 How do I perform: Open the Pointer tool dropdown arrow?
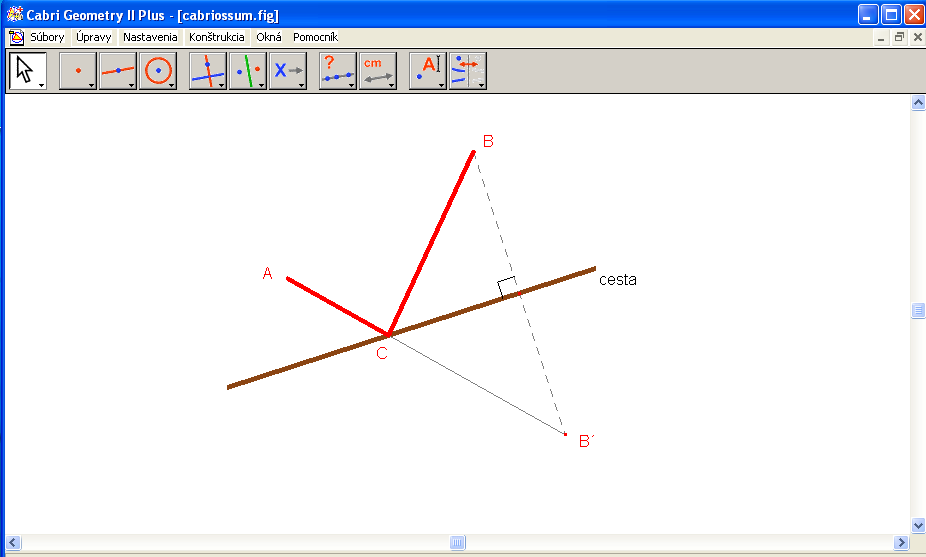pyautogui.click(x=41, y=86)
